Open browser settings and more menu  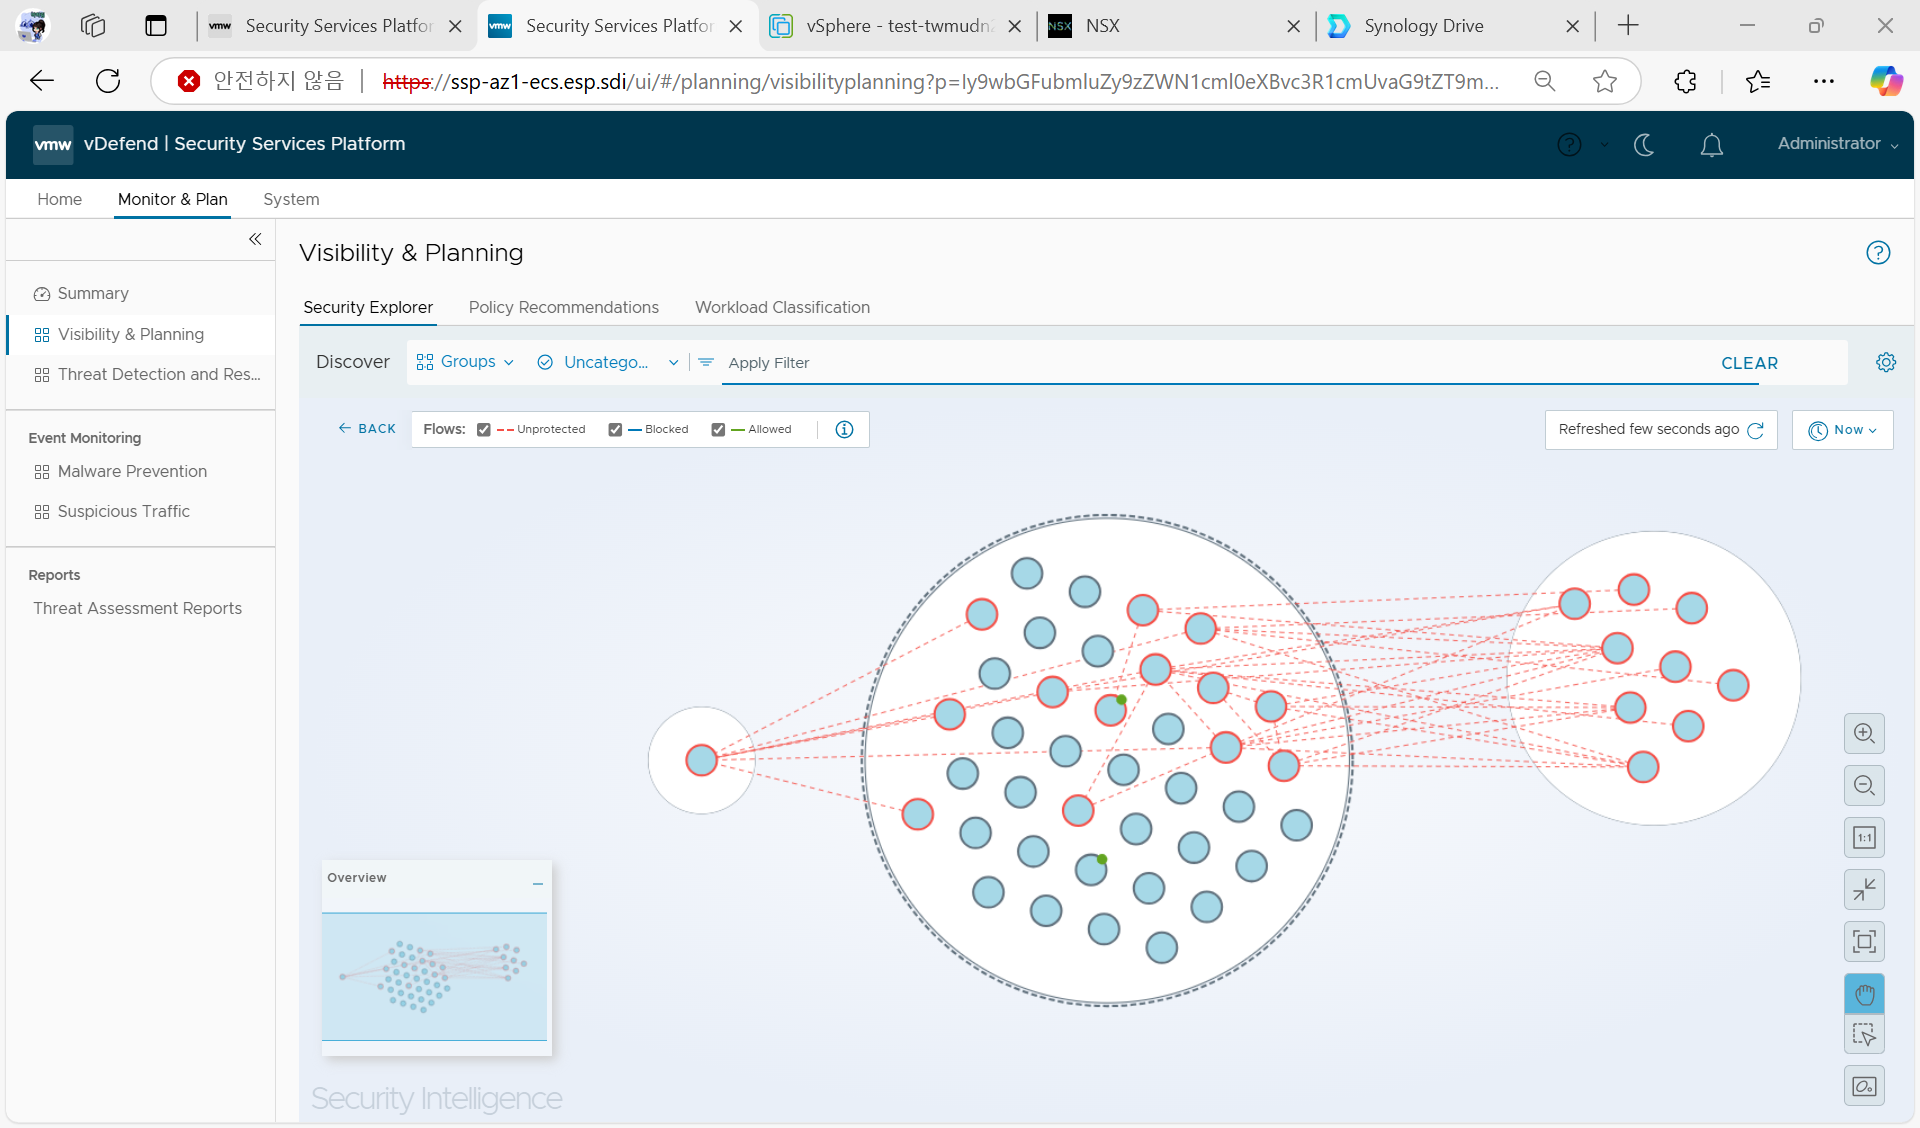(1824, 81)
